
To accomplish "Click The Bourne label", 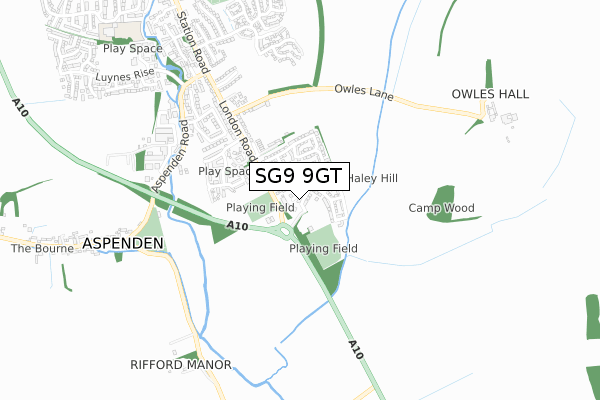I will pyautogui.click(x=42, y=248).
